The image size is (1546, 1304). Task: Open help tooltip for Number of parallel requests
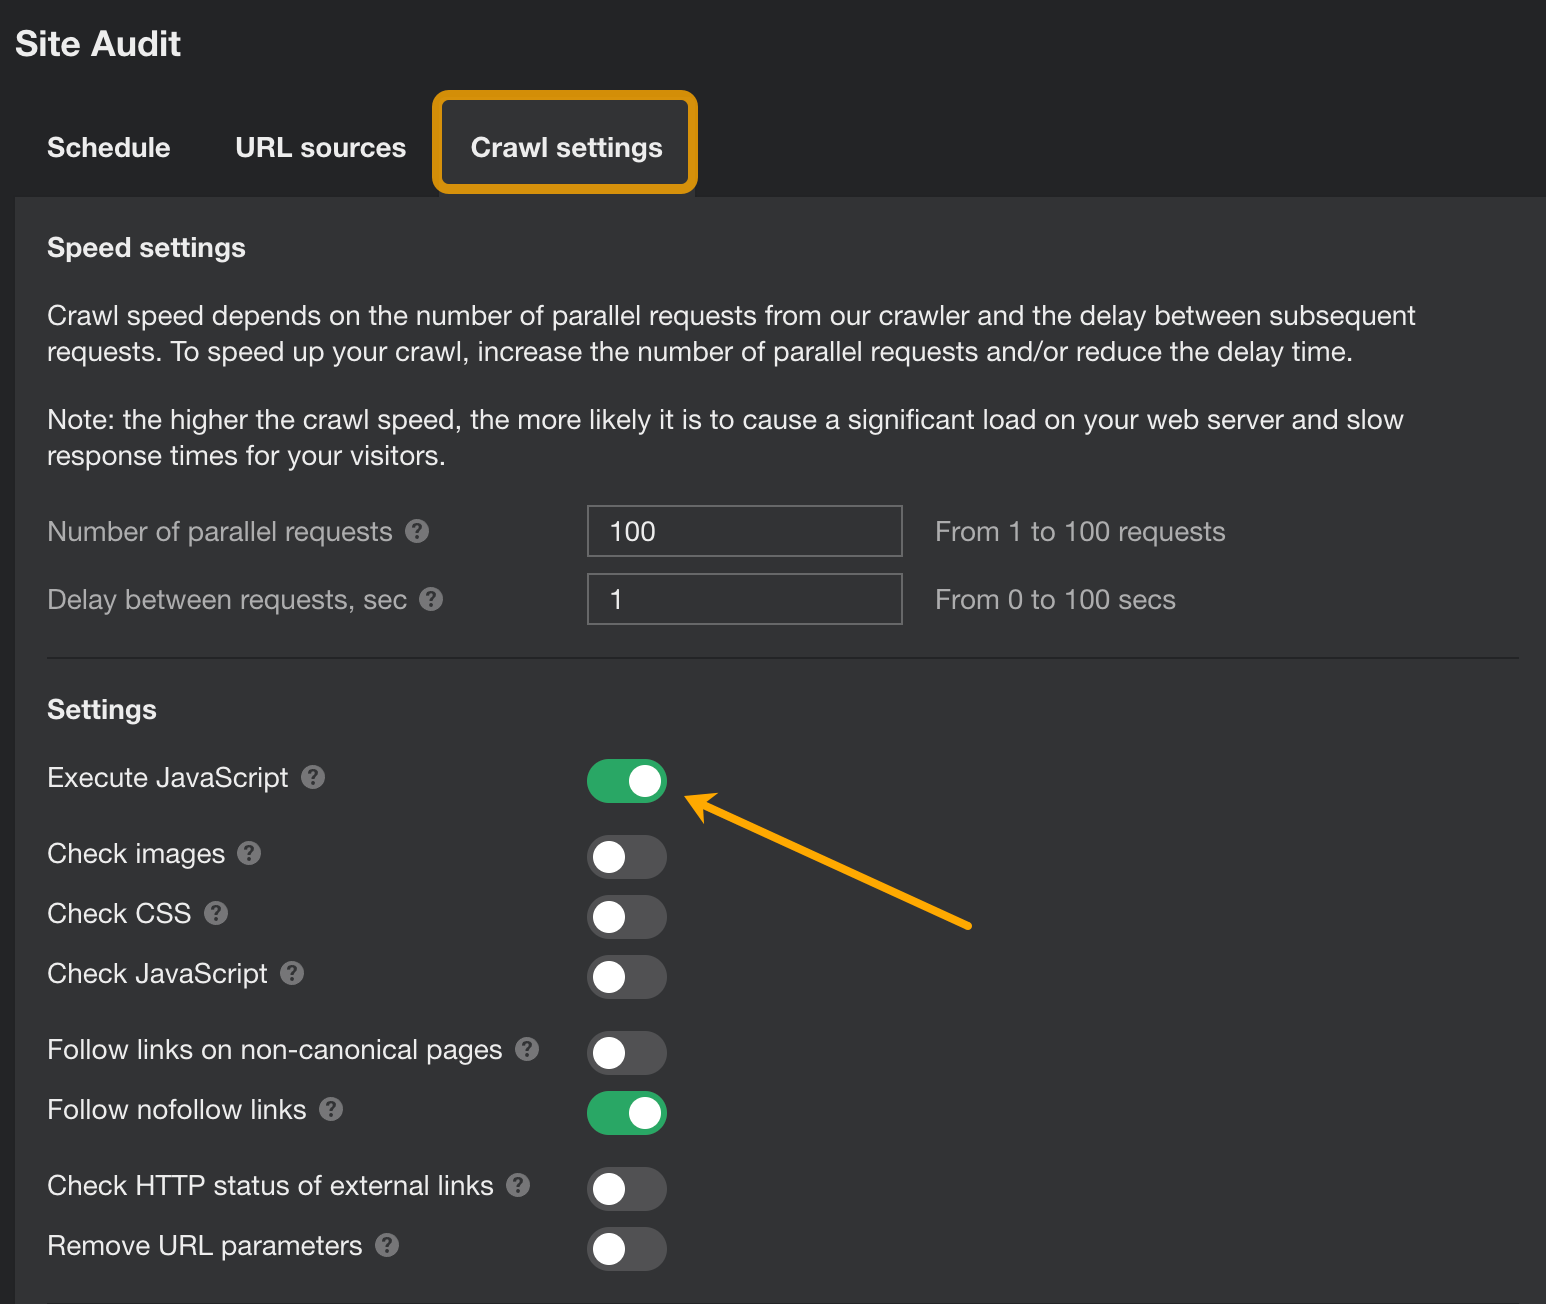click(x=418, y=531)
